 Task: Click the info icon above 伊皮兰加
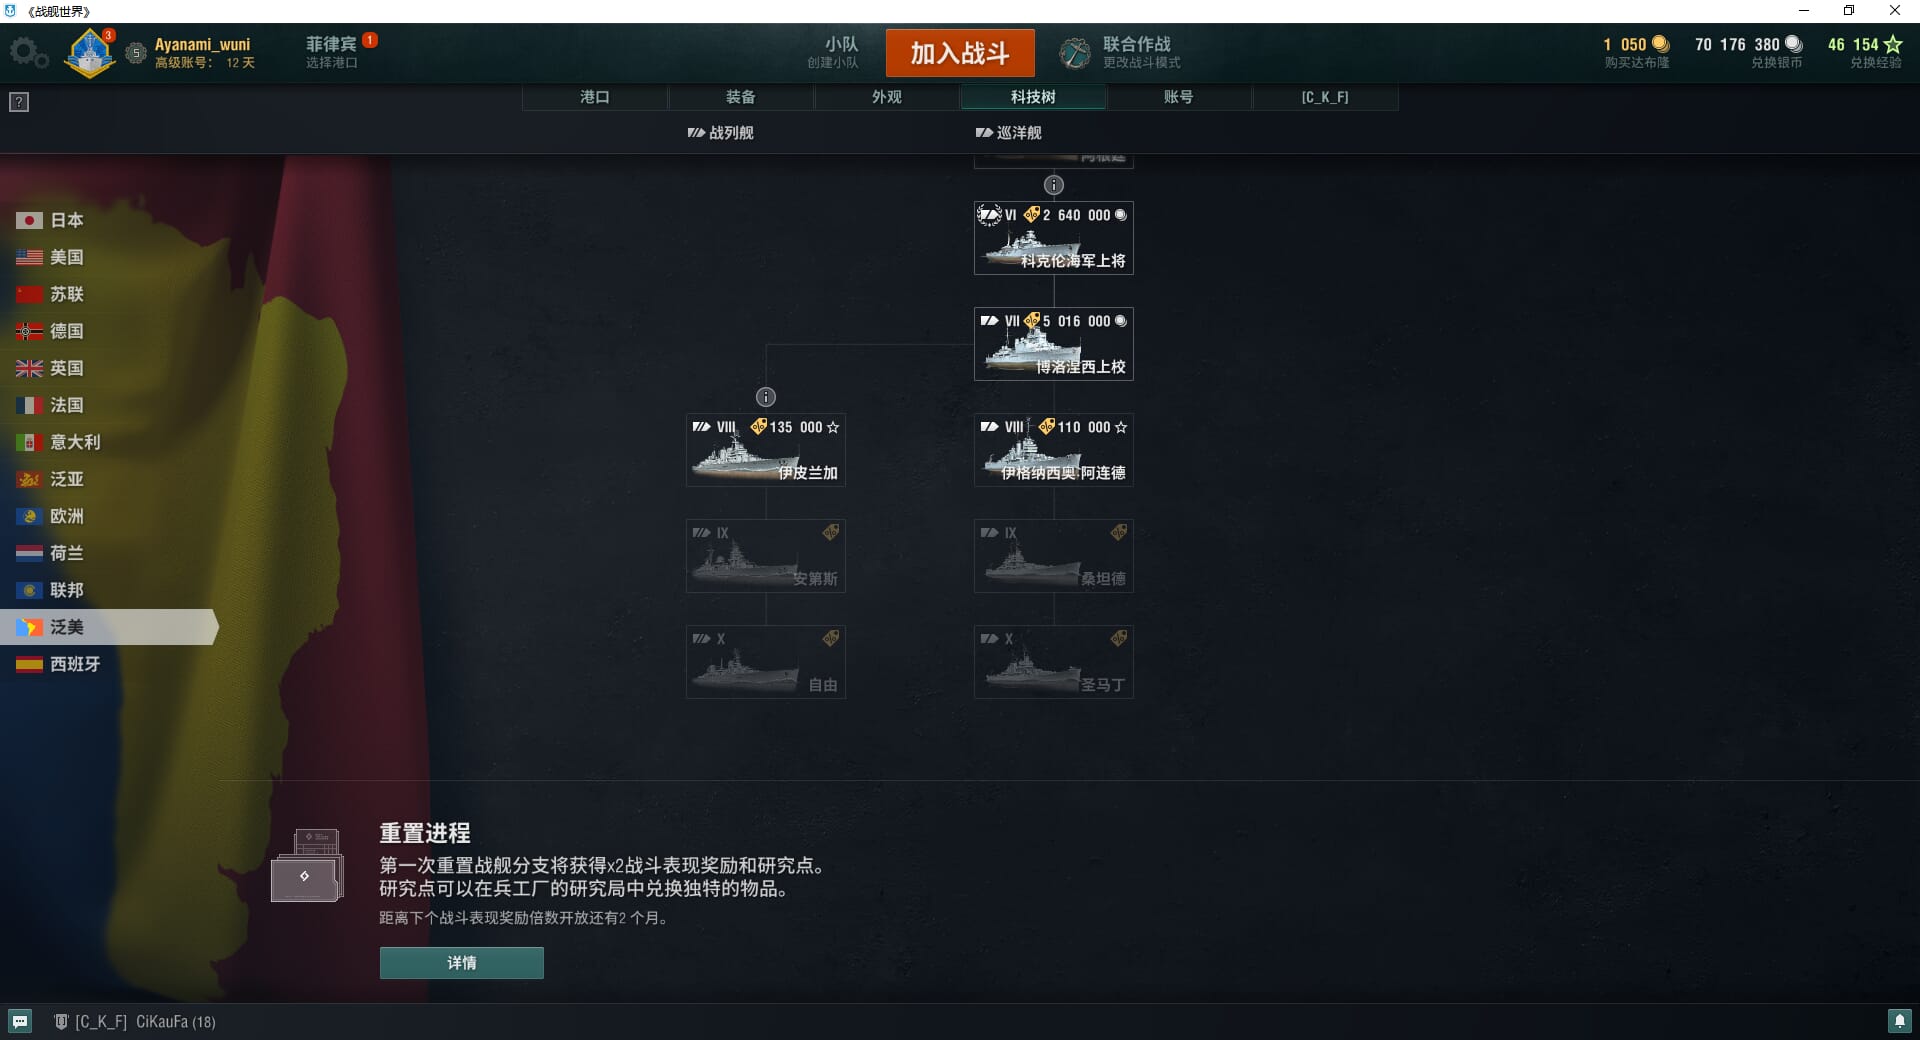[x=766, y=397]
